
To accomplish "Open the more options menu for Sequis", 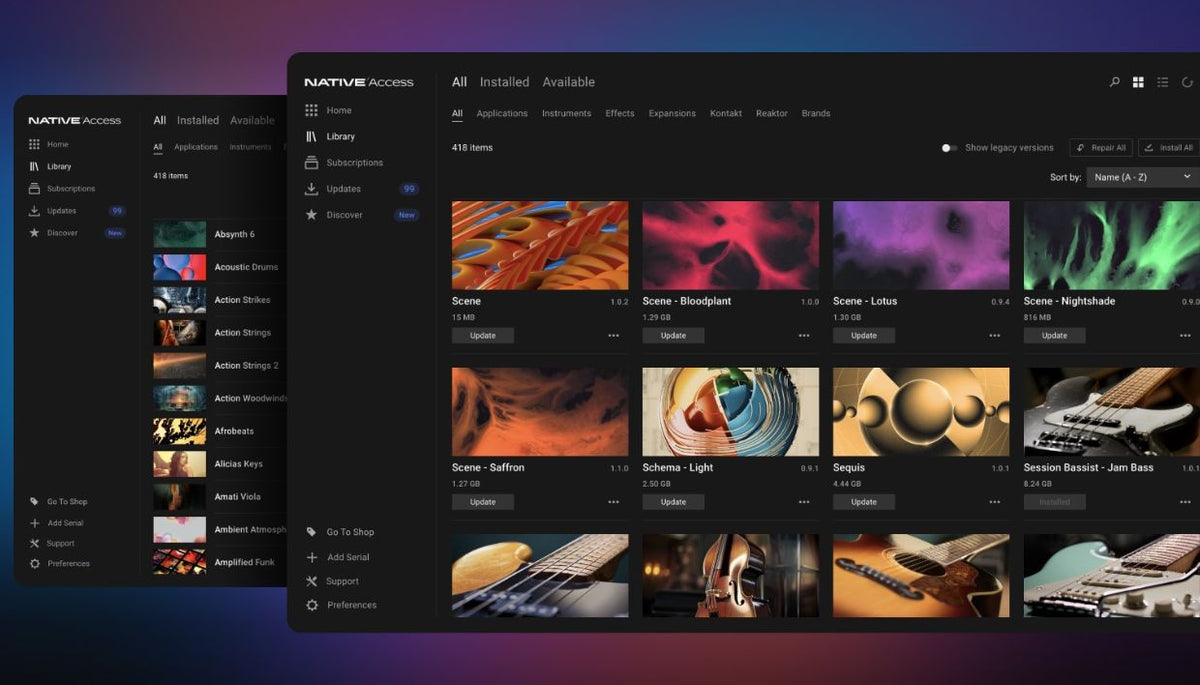I will click(995, 502).
